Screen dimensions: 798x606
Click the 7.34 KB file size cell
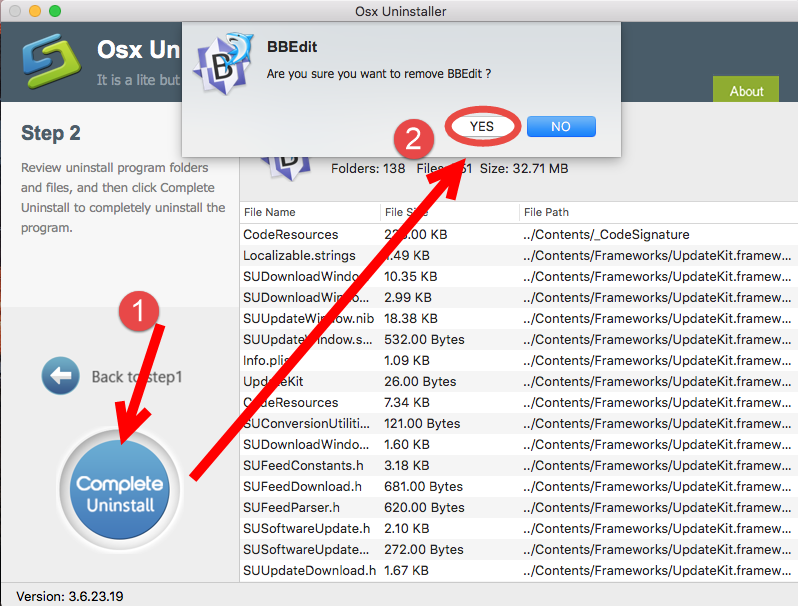point(407,402)
